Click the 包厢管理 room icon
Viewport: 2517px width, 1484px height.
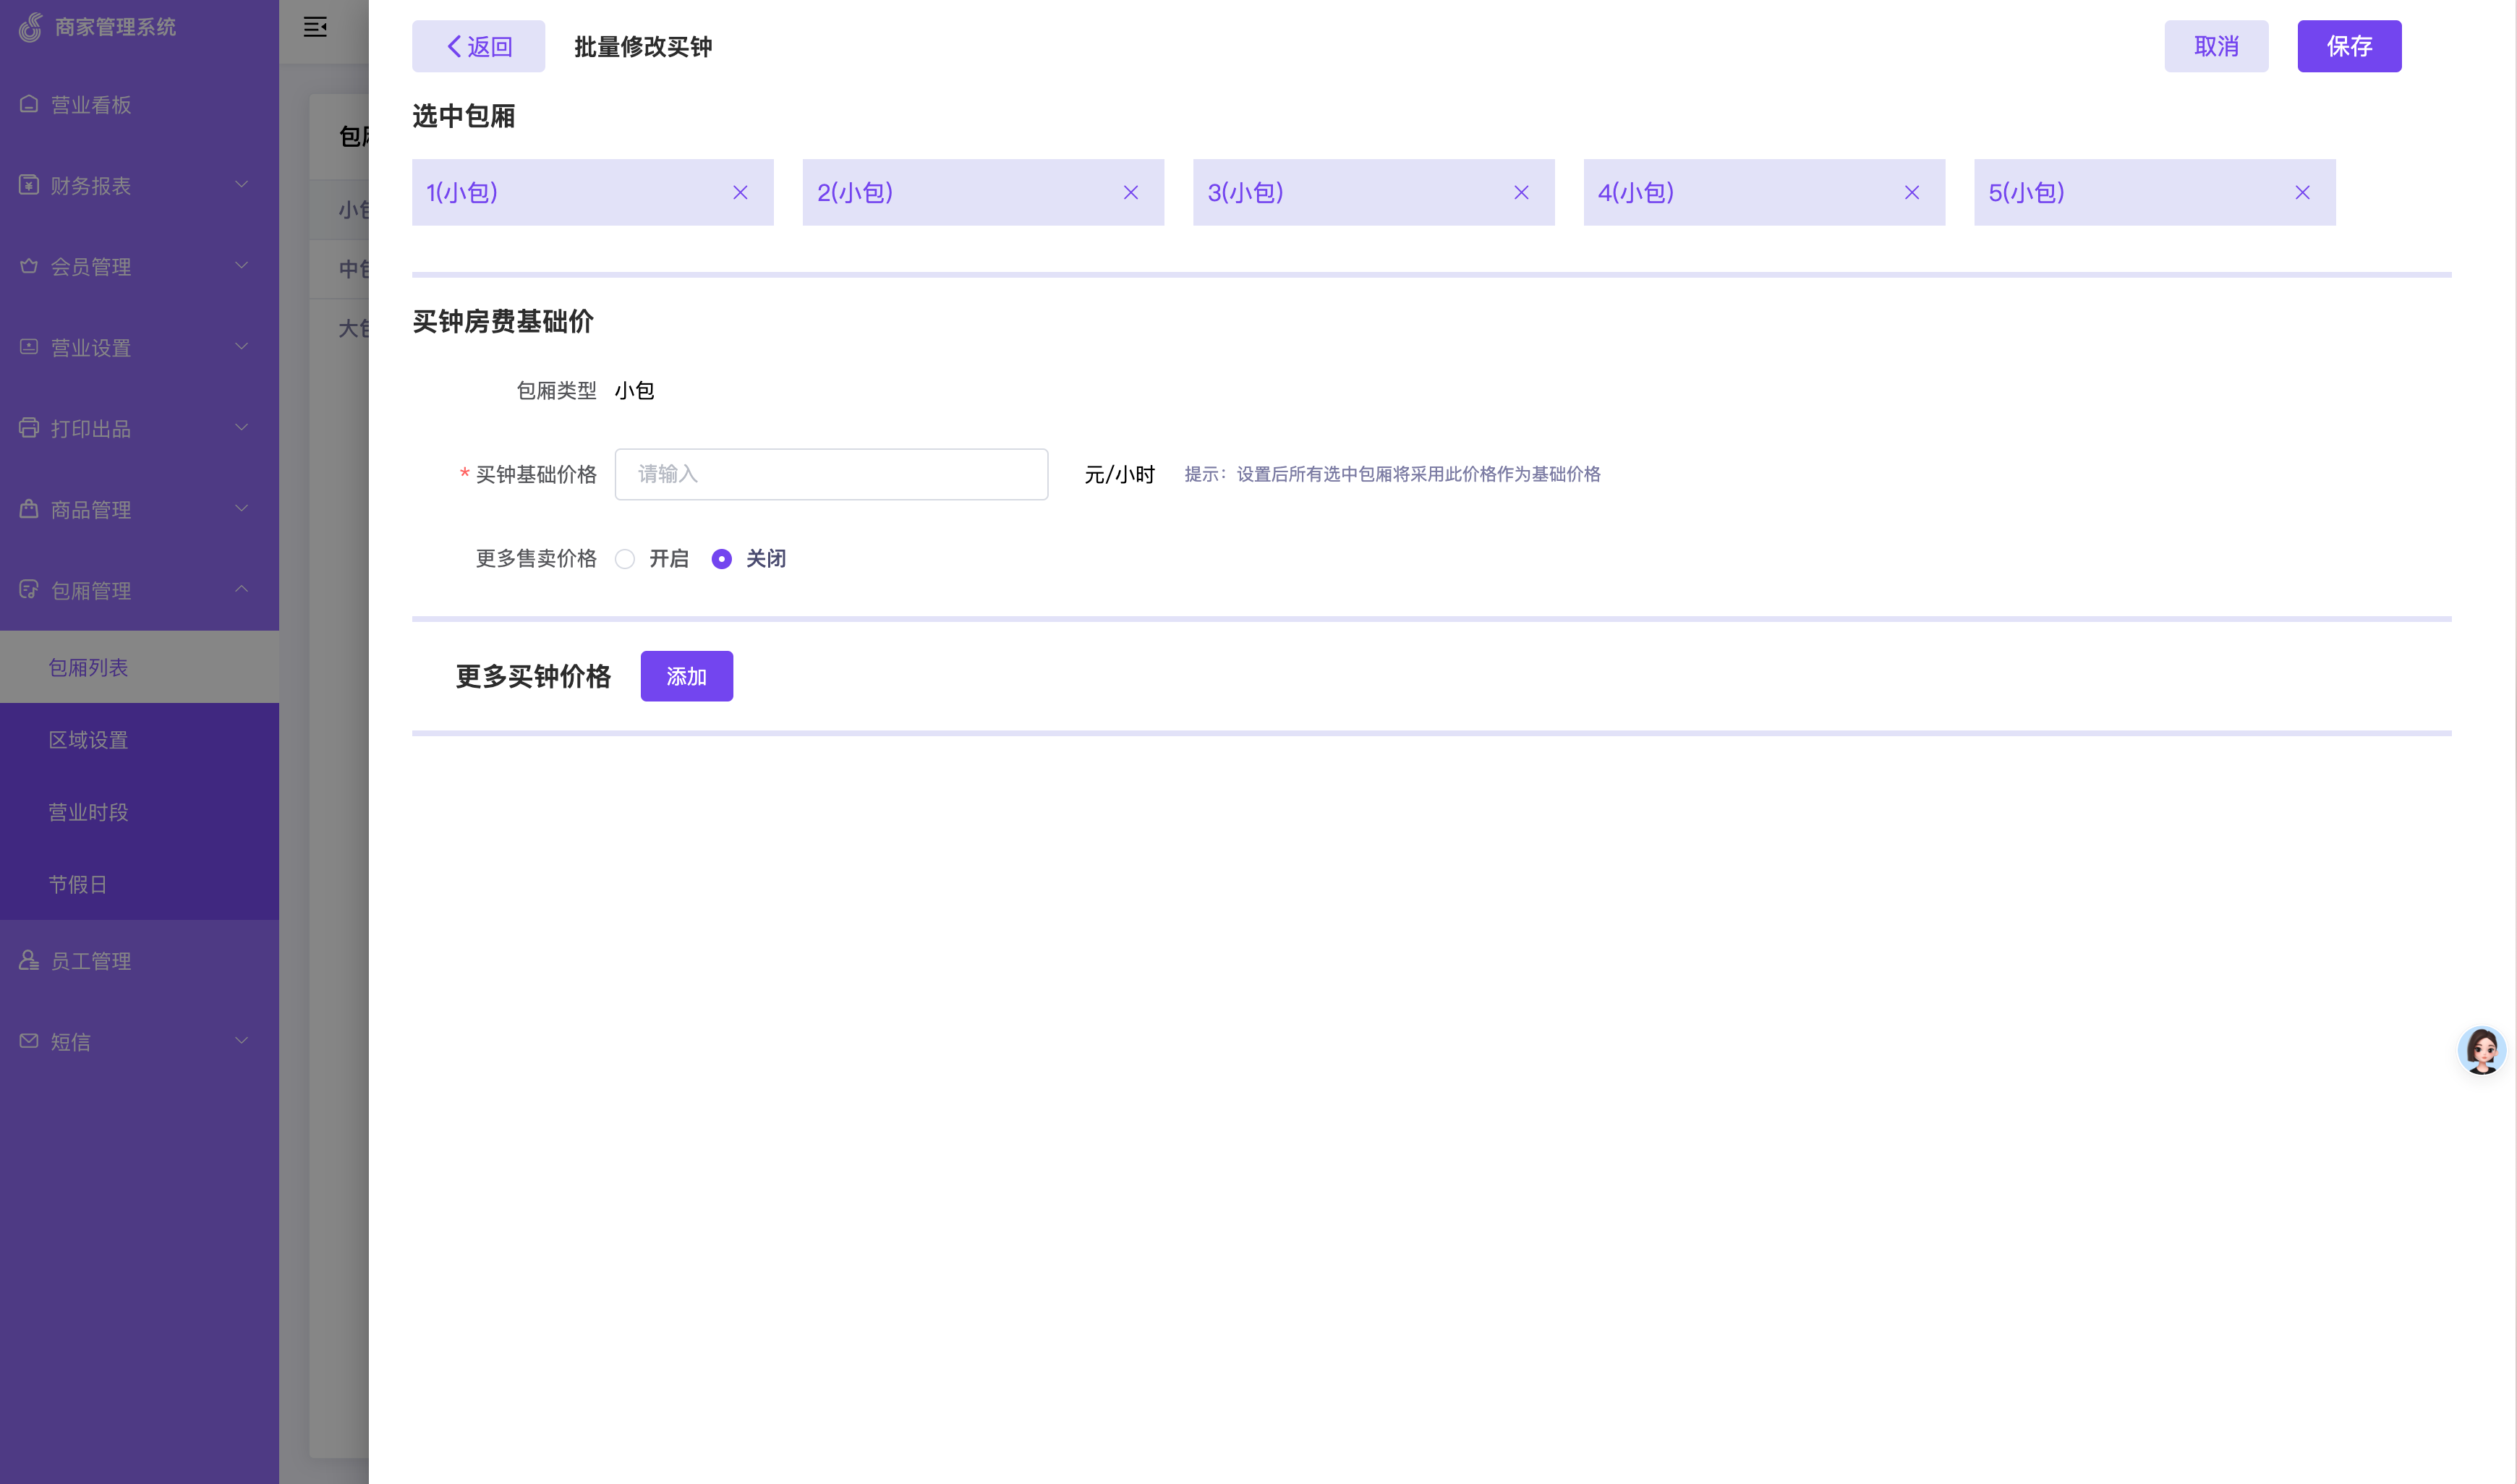[x=29, y=590]
